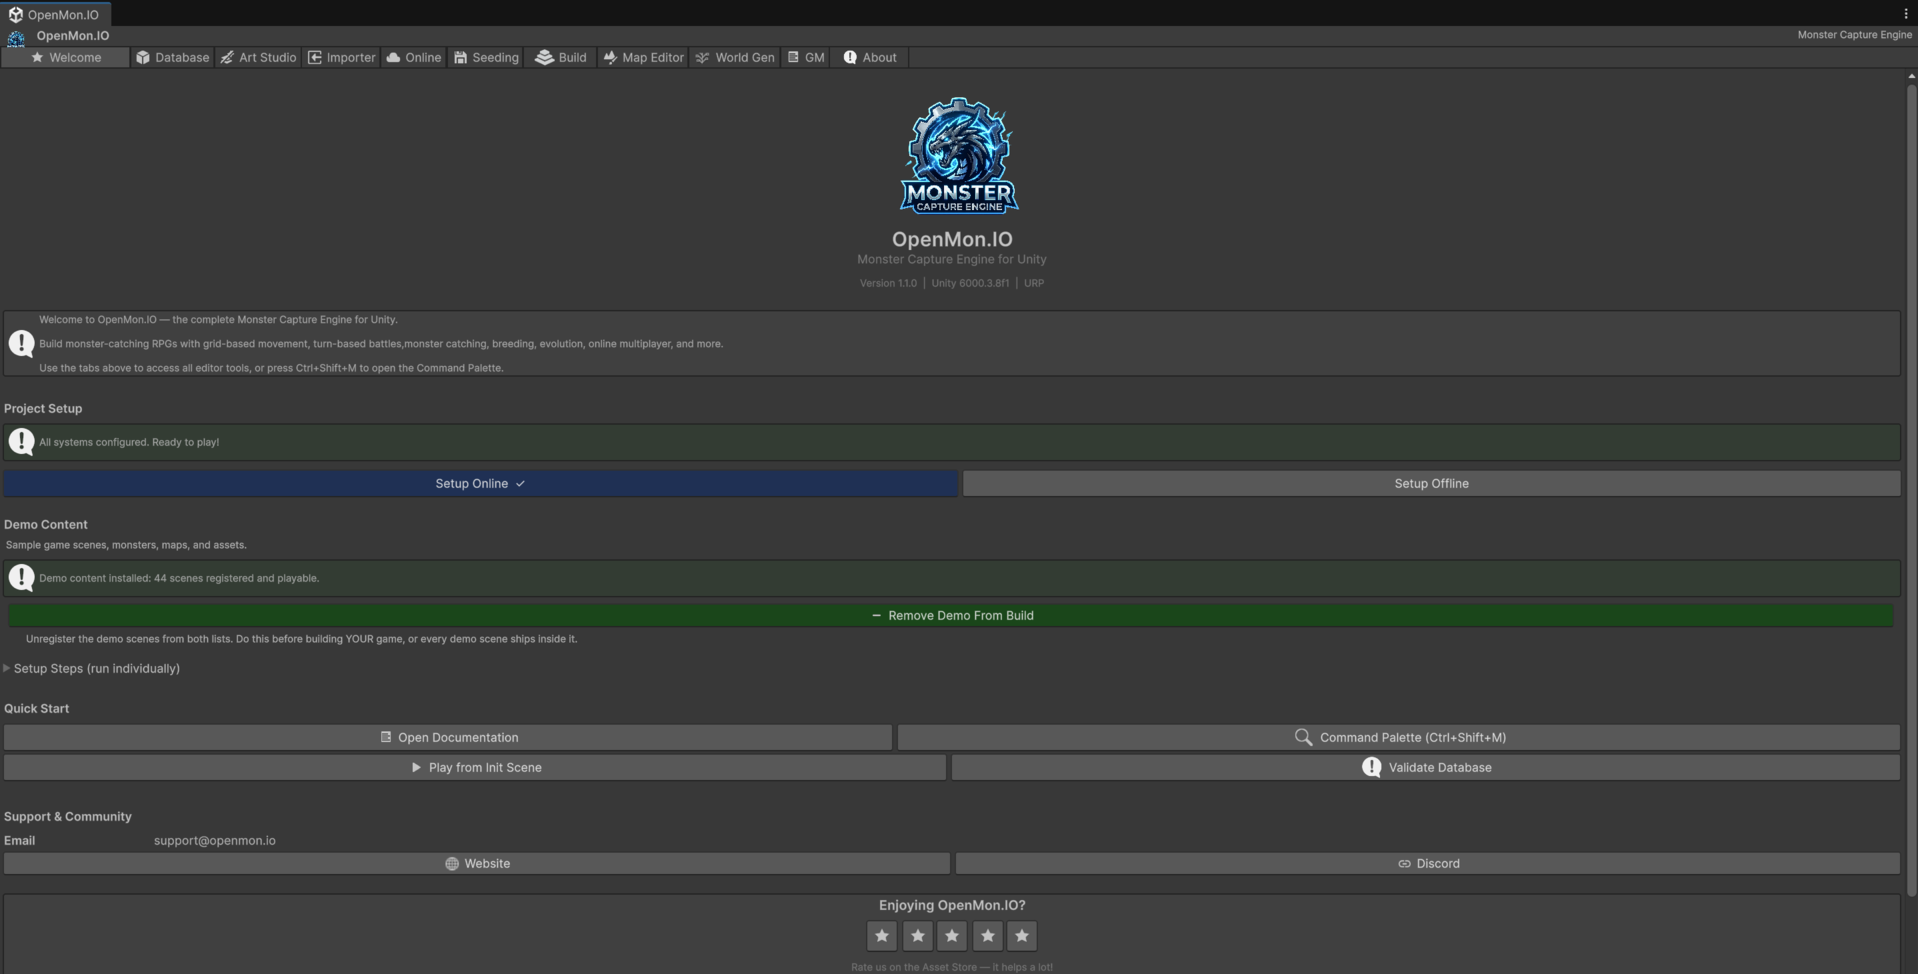Open the Online tab
The height and width of the screenshot is (974, 1918).
coord(413,58)
